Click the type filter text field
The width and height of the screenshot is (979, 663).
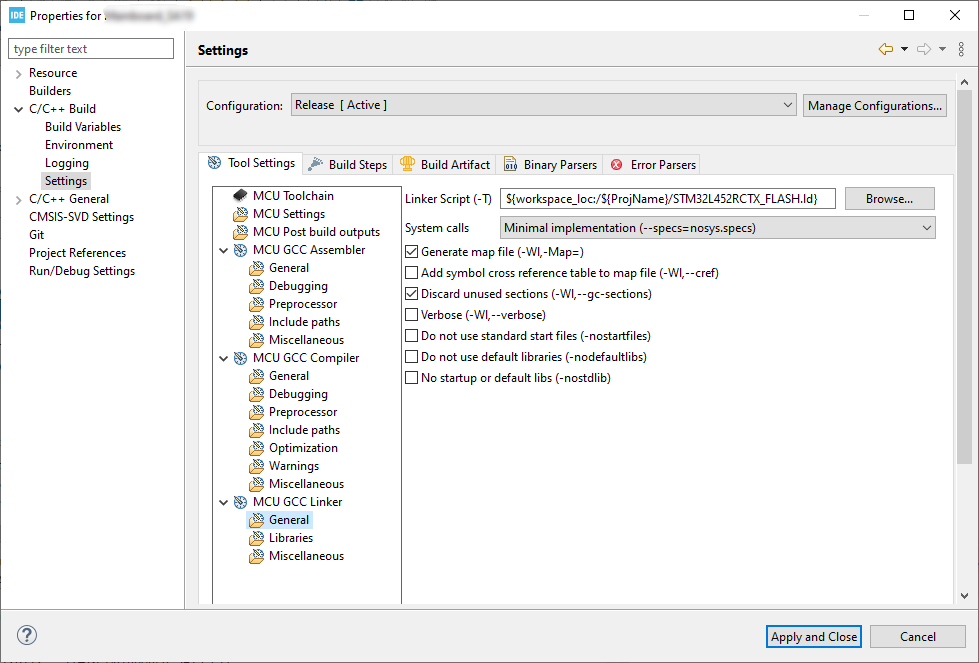(90, 48)
